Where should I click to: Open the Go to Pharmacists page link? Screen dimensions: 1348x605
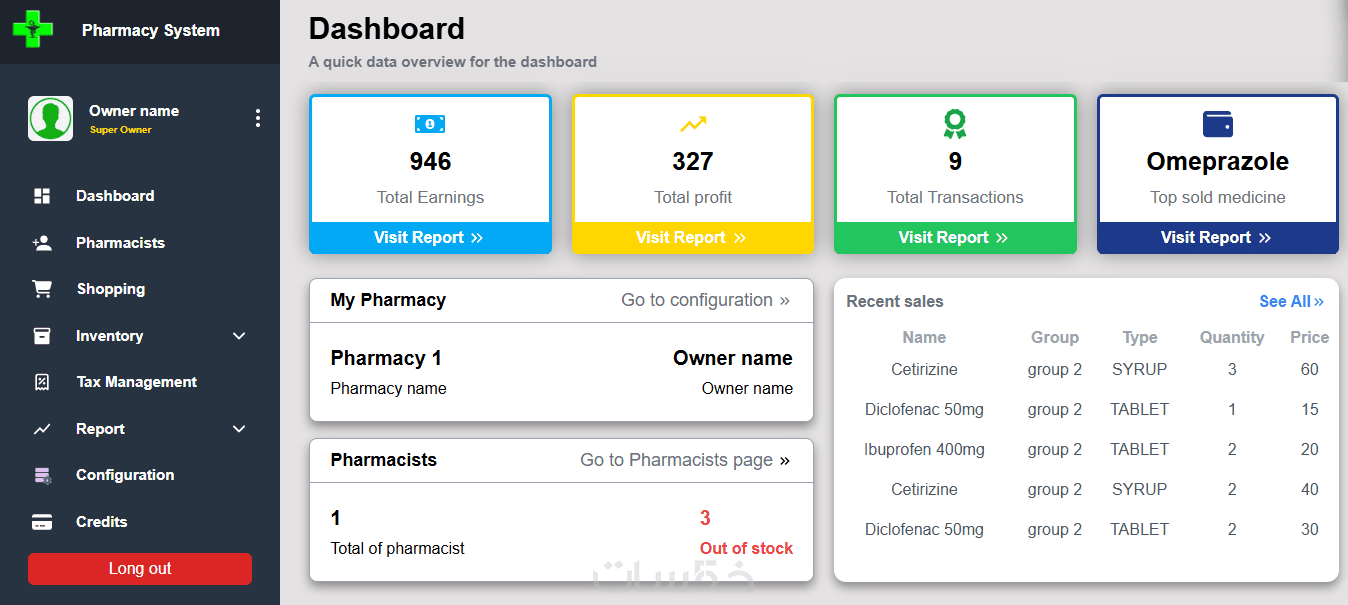tap(685, 460)
